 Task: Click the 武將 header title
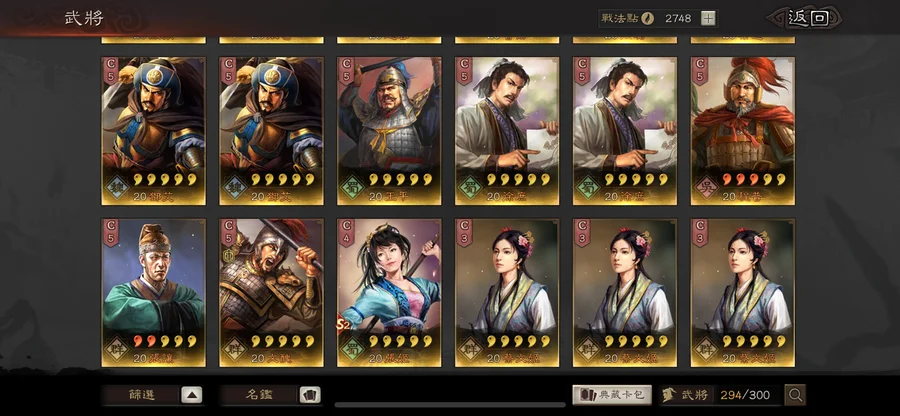pyautogui.click(x=84, y=18)
